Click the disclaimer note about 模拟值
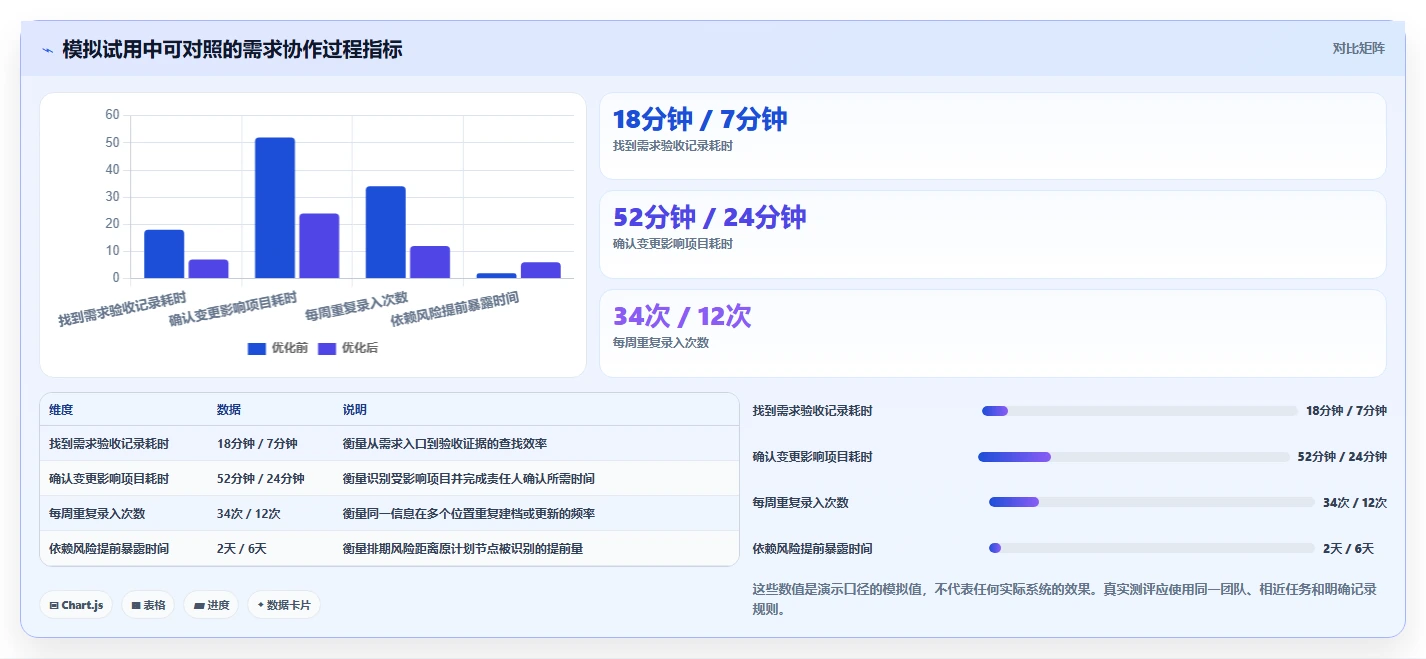This screenshot has height=659, width=1426. [1065, 599]
